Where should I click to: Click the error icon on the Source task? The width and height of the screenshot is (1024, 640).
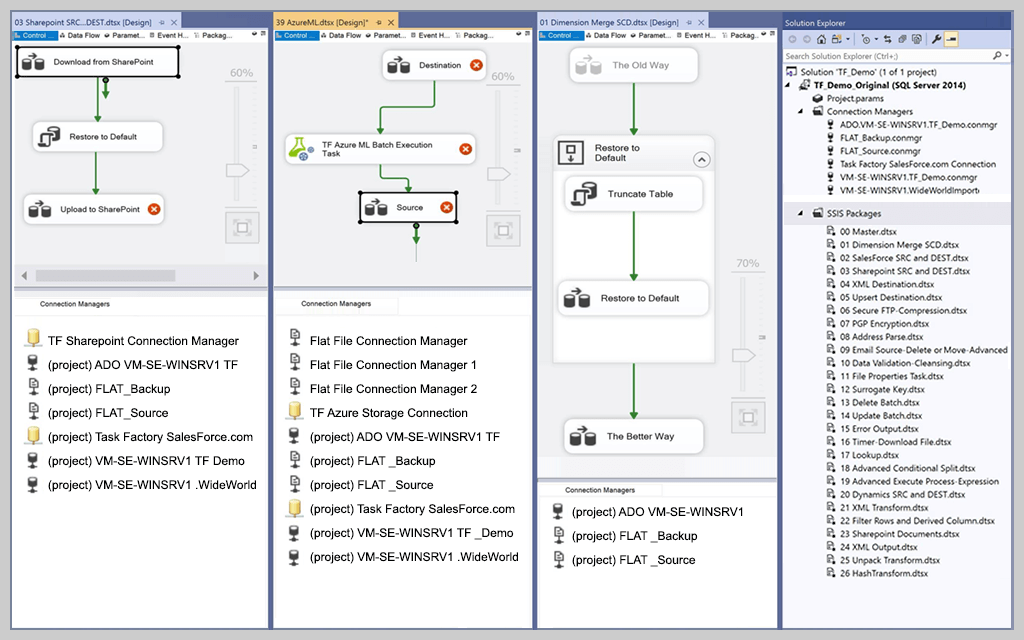pos(447,207)
